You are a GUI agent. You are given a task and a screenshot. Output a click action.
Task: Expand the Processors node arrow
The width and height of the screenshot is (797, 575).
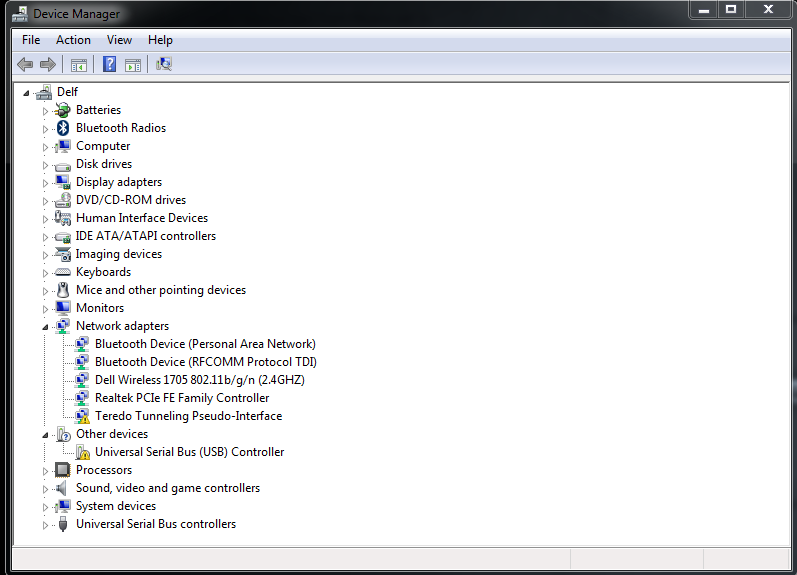click(45, 471)
